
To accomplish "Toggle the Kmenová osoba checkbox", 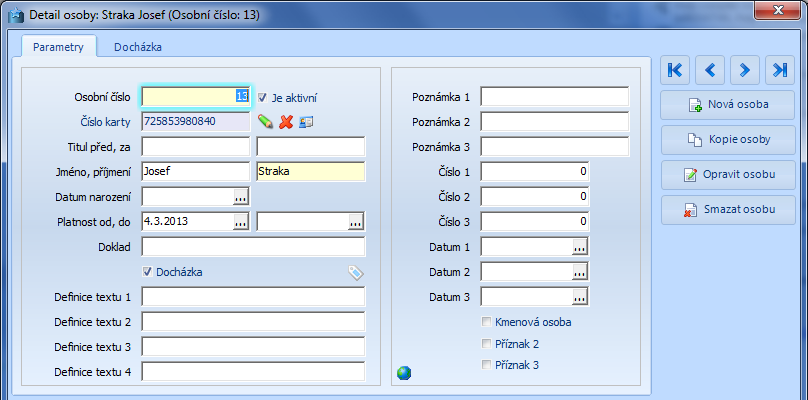I will coord(486,322).
